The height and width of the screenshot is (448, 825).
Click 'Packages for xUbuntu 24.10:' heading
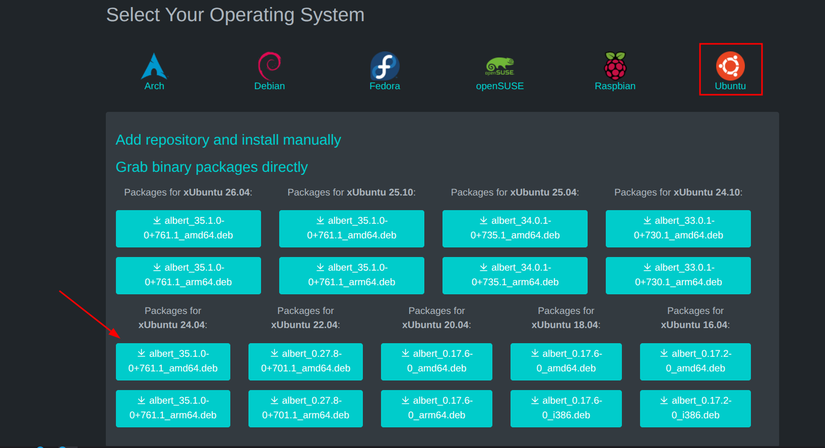coord(678,193)
